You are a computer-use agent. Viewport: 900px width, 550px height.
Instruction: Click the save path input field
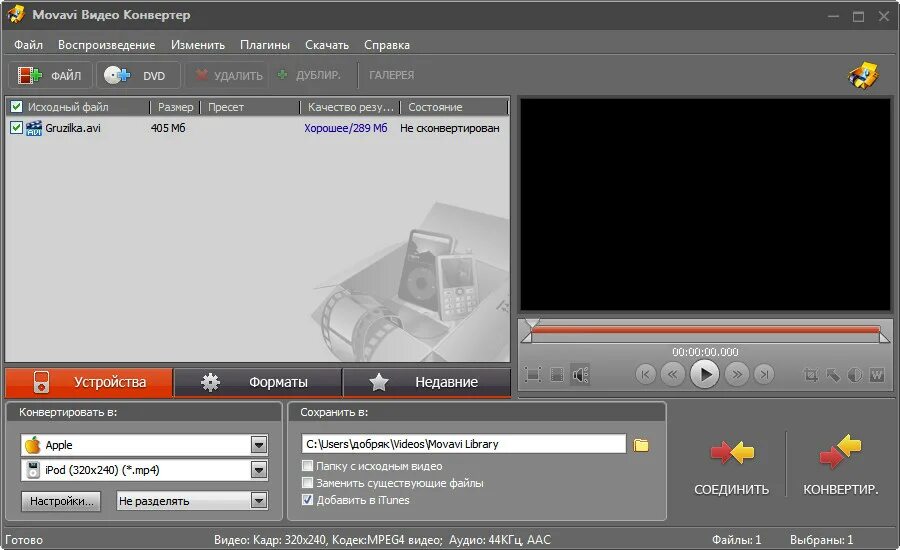pos(464,444)
